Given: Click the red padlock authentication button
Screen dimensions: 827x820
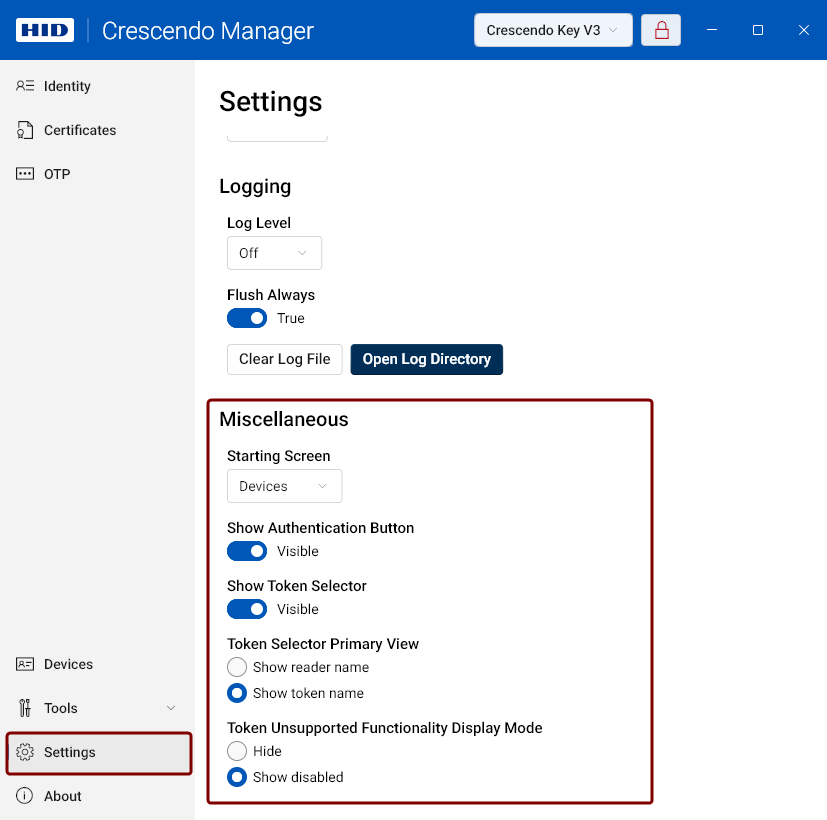Looking at the screenshot, I should pyautogui.click(x=661, y=30).
